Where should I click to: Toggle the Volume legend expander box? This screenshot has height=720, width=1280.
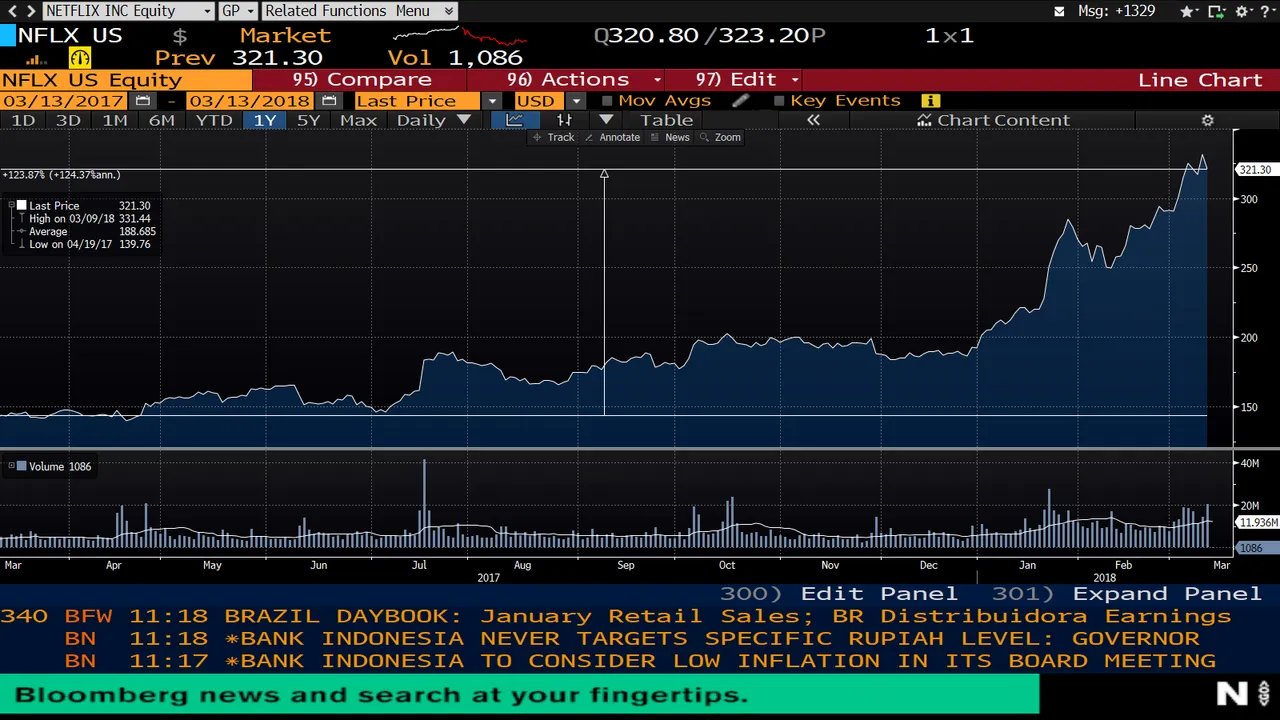(11, 466)
